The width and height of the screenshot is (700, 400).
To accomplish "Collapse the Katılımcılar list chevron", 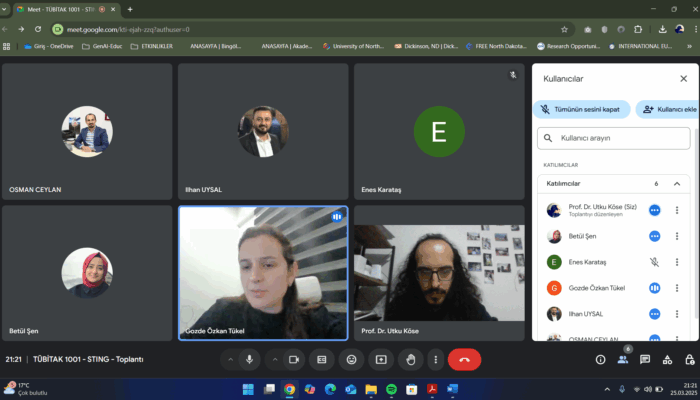I will point(676,184).
